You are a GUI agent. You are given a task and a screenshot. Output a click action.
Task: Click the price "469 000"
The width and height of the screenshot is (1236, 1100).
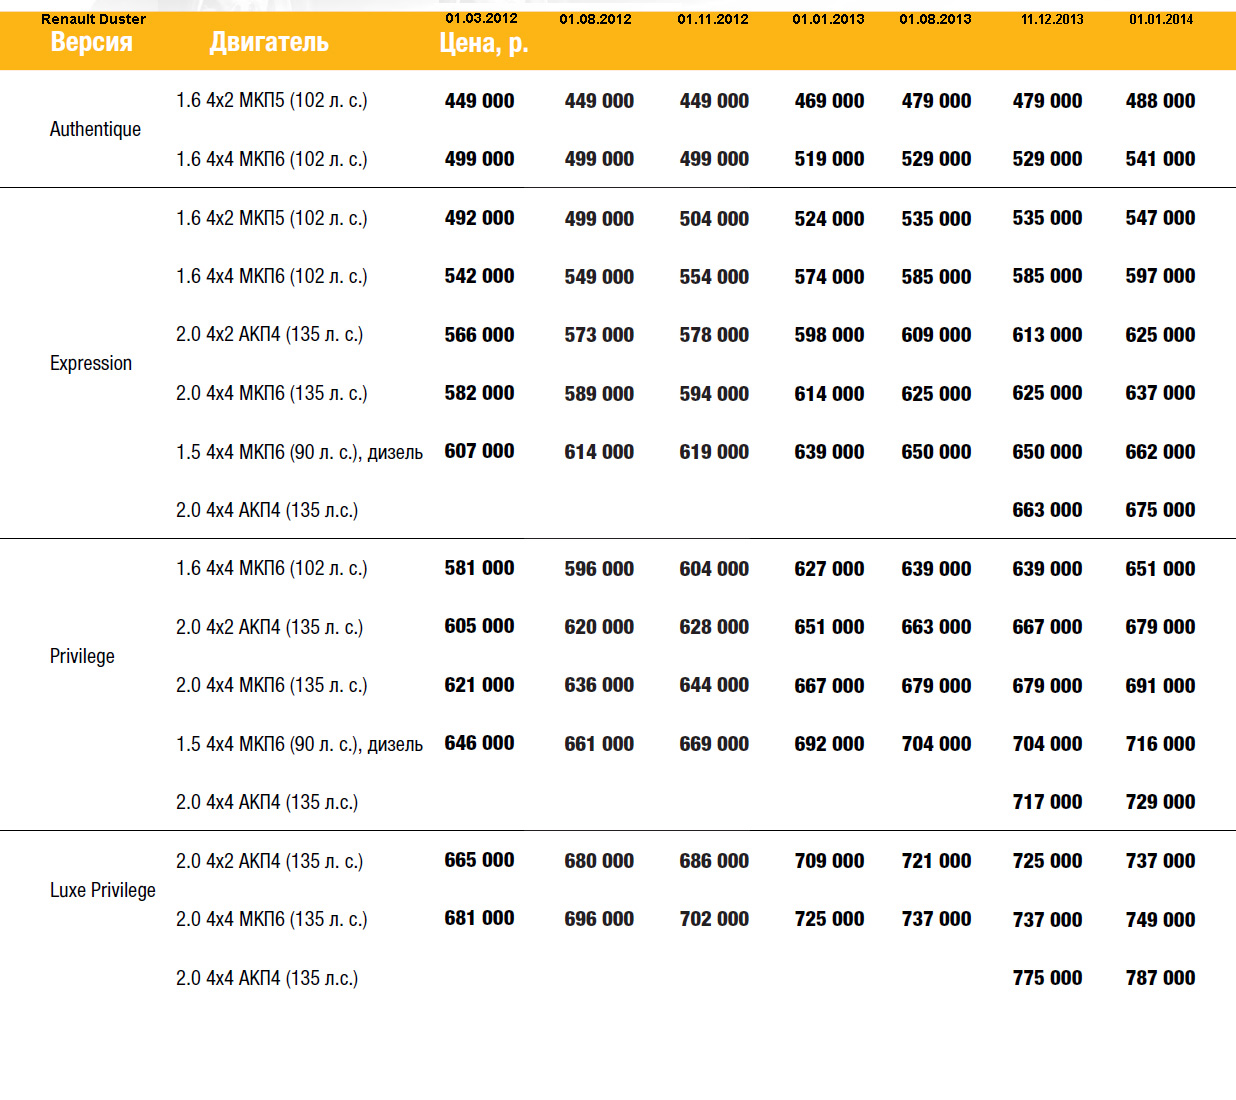click(x=829, y=101)
